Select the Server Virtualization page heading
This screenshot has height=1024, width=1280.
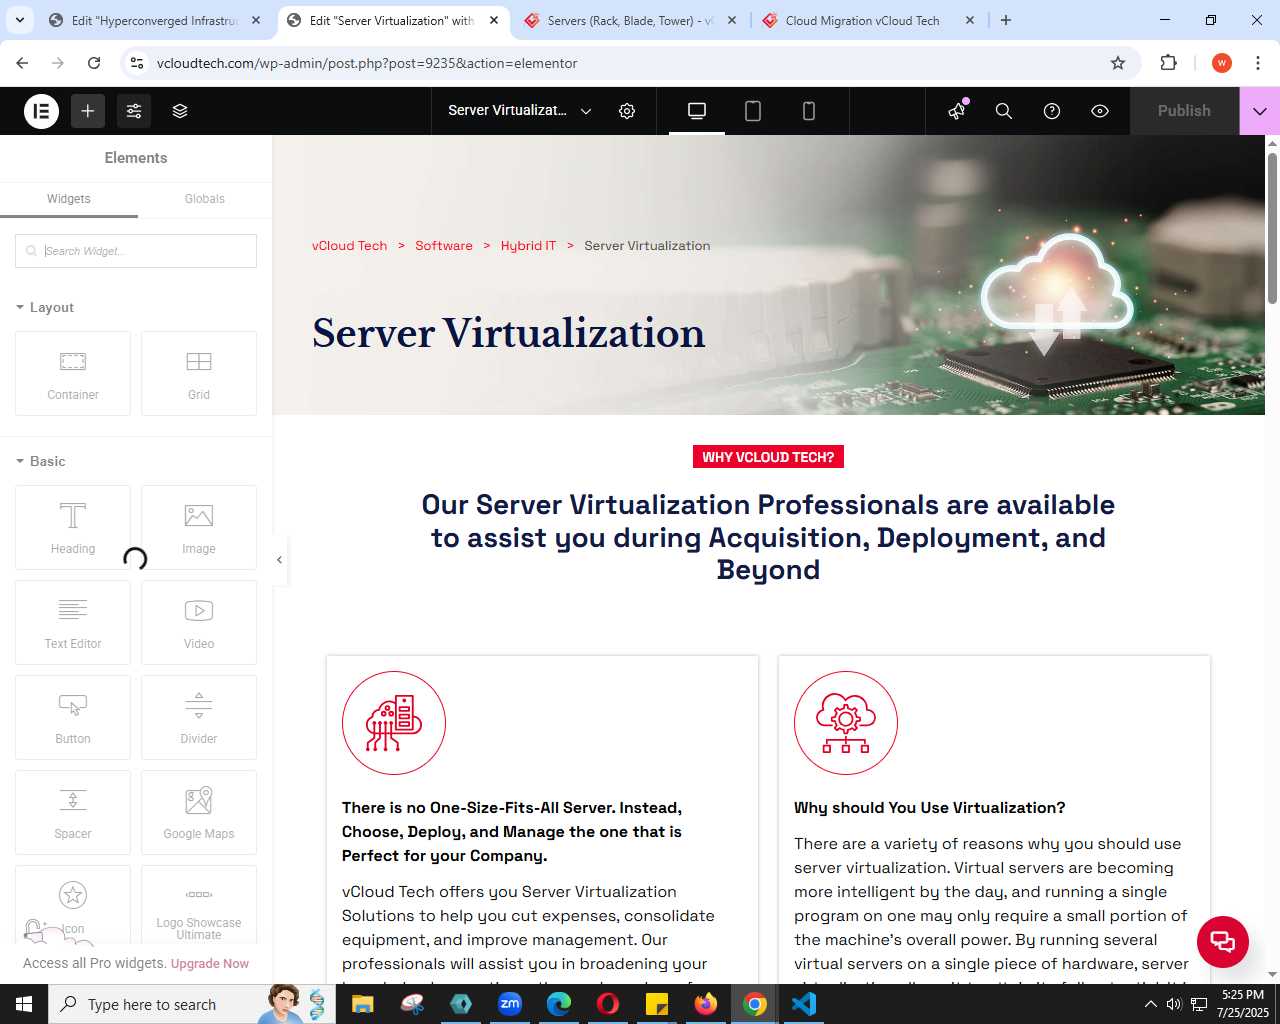(509, 333)
